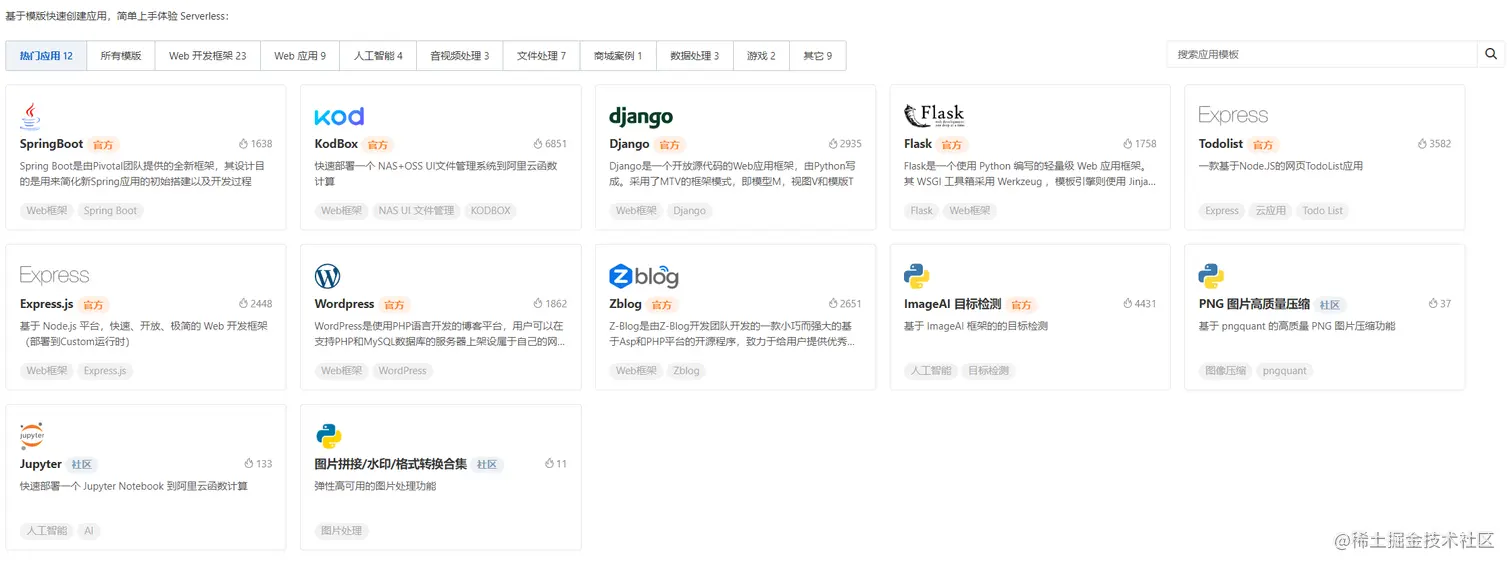Click flame icon beside 3582 on Todolist

click(1422, 144)
